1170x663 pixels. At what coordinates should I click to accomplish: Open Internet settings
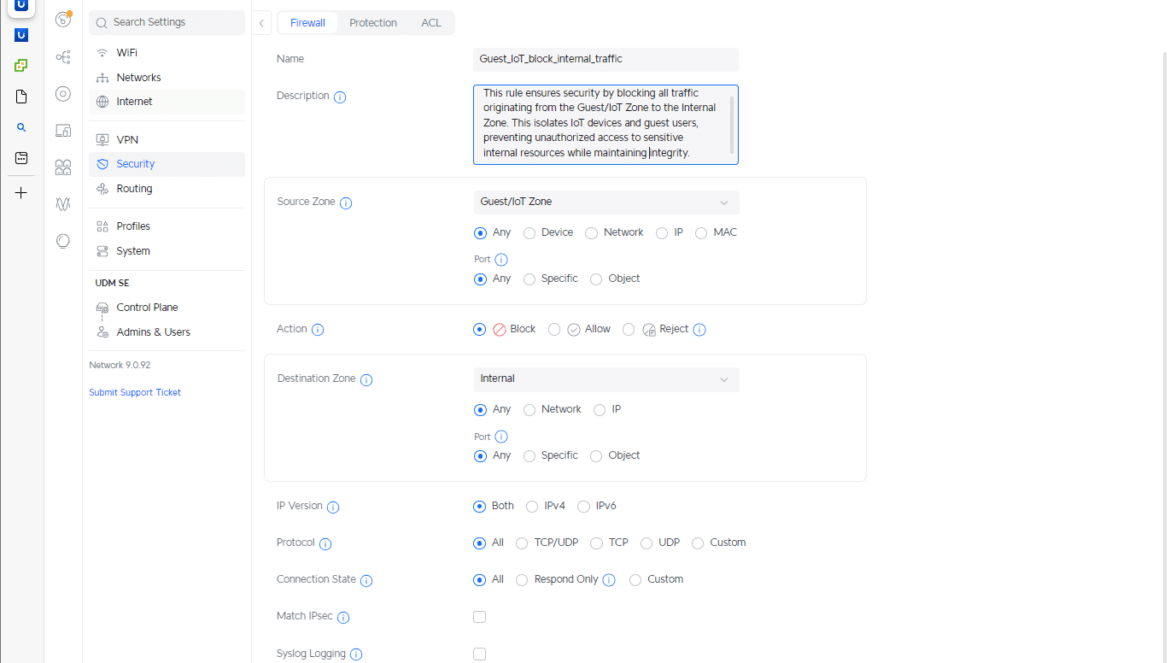(166, 101)
